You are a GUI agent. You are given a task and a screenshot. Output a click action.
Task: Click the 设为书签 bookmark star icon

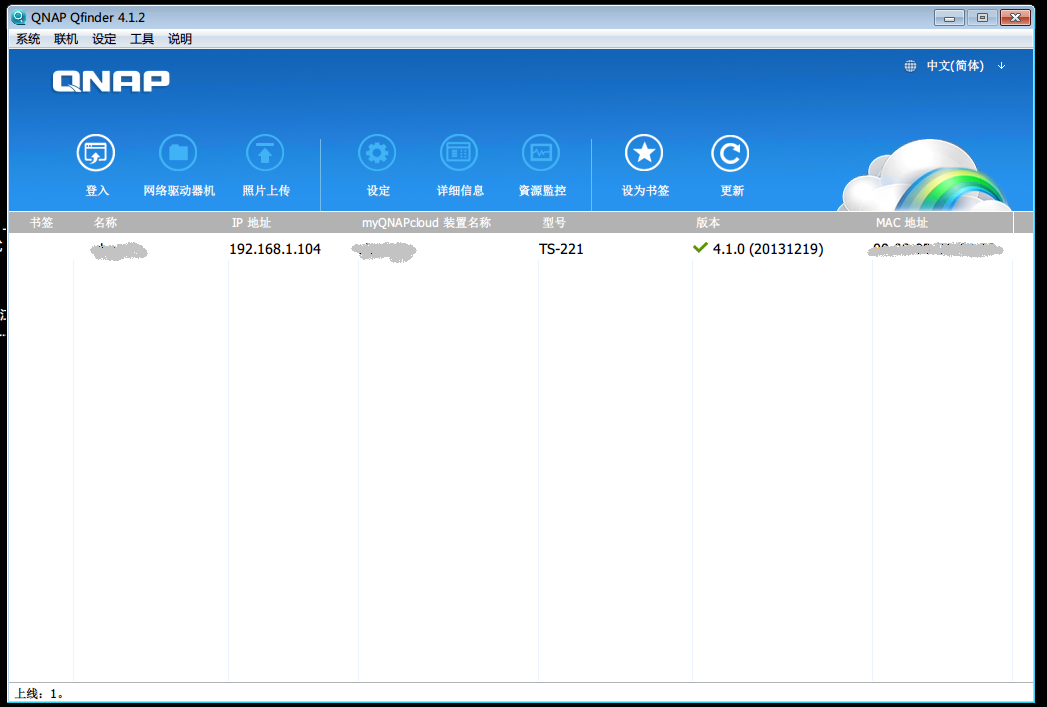(x=644, y=153)
